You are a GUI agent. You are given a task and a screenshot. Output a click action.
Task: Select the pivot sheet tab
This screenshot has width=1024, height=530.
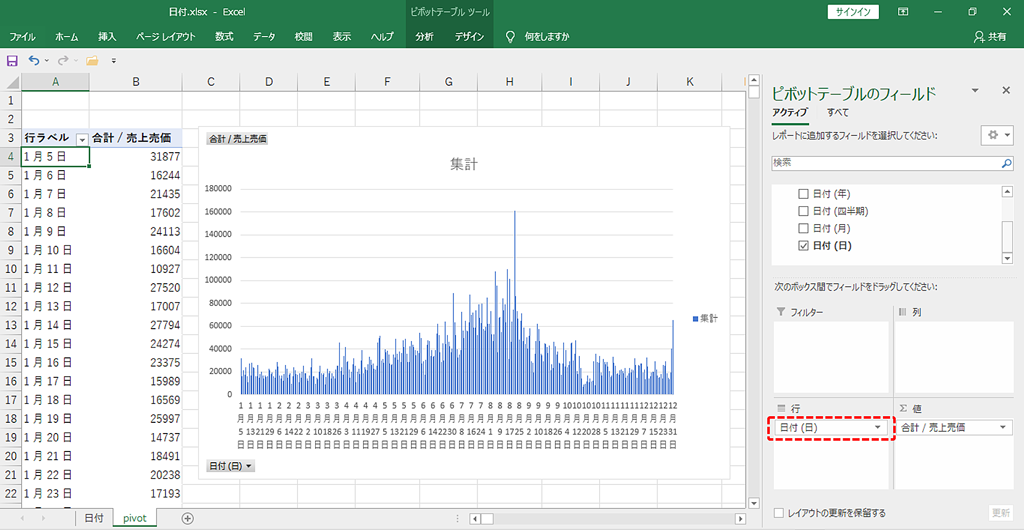pyautogui.click(x=135, y=518)
